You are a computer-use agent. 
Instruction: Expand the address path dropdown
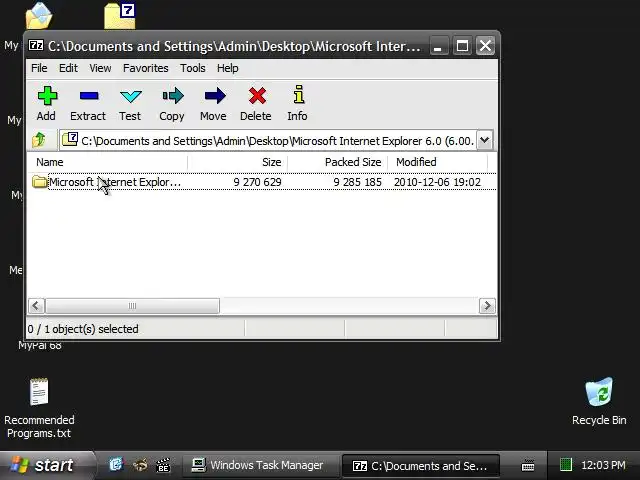click(x=484, y=140)
